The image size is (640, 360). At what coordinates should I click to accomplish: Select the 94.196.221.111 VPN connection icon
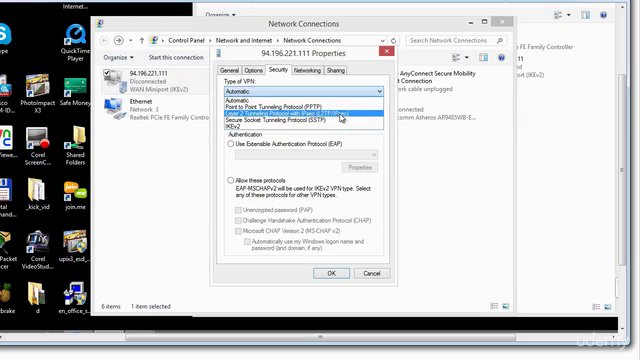(x=115, y=81)
